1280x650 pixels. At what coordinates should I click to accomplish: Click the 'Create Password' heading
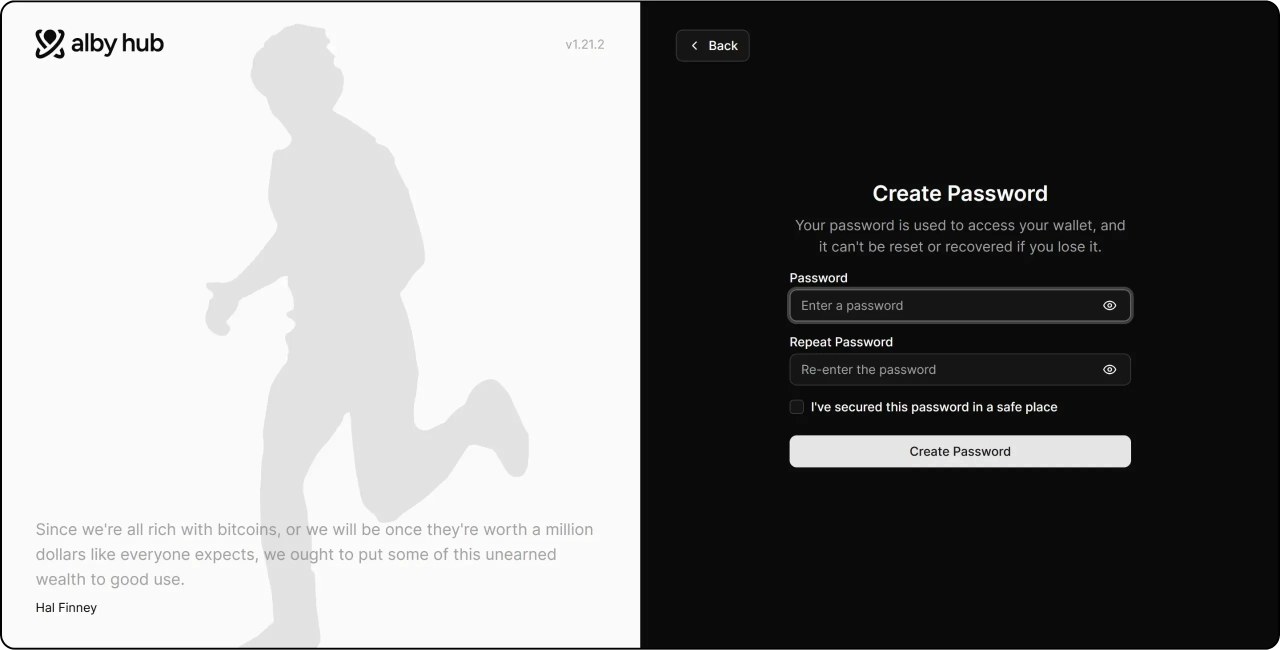959,193
